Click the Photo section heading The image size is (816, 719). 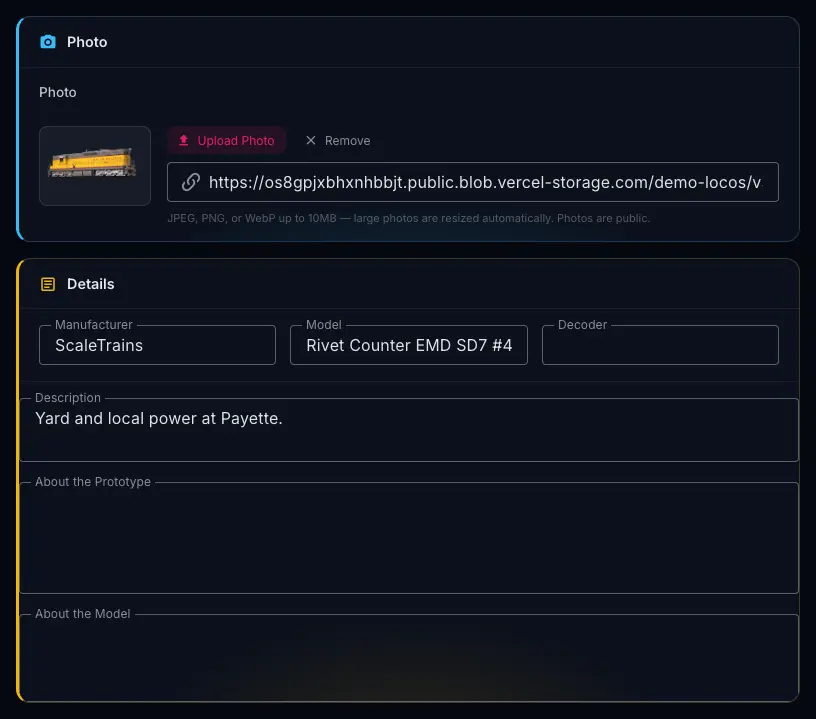point(87,42)
